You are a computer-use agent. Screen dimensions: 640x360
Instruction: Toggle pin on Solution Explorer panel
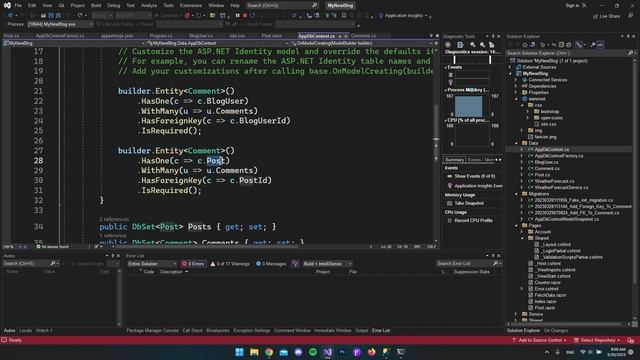628,36
